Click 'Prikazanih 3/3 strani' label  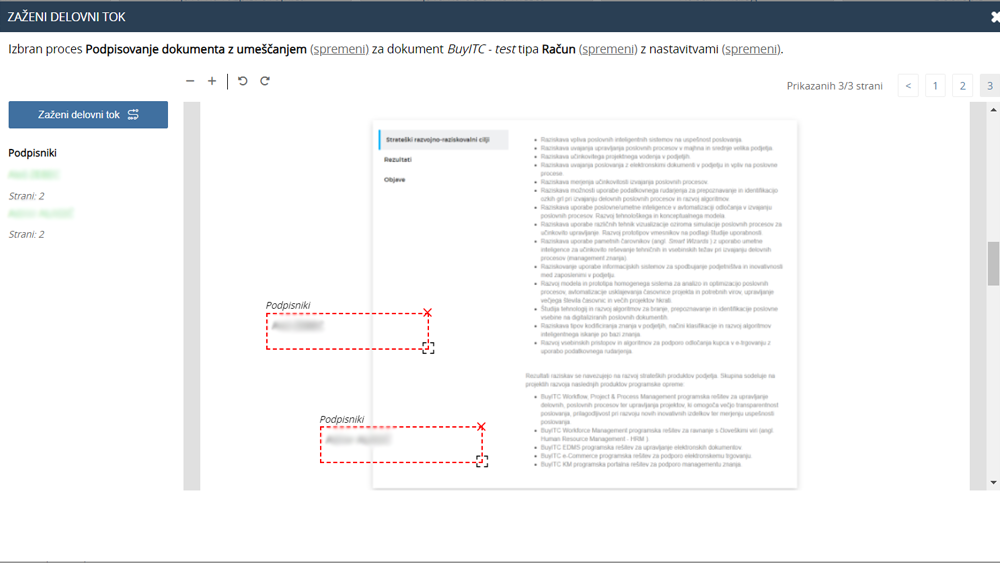tap(834, 86)
